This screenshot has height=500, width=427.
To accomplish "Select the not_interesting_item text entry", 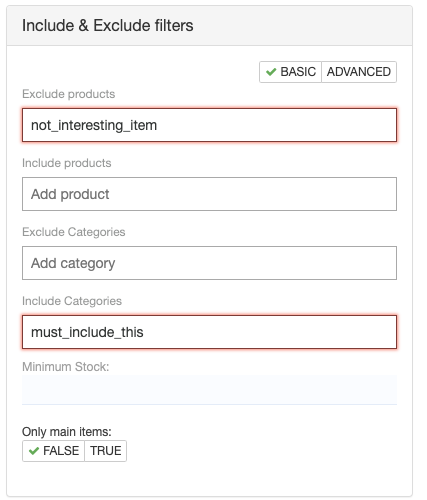I will pos(94,125).
